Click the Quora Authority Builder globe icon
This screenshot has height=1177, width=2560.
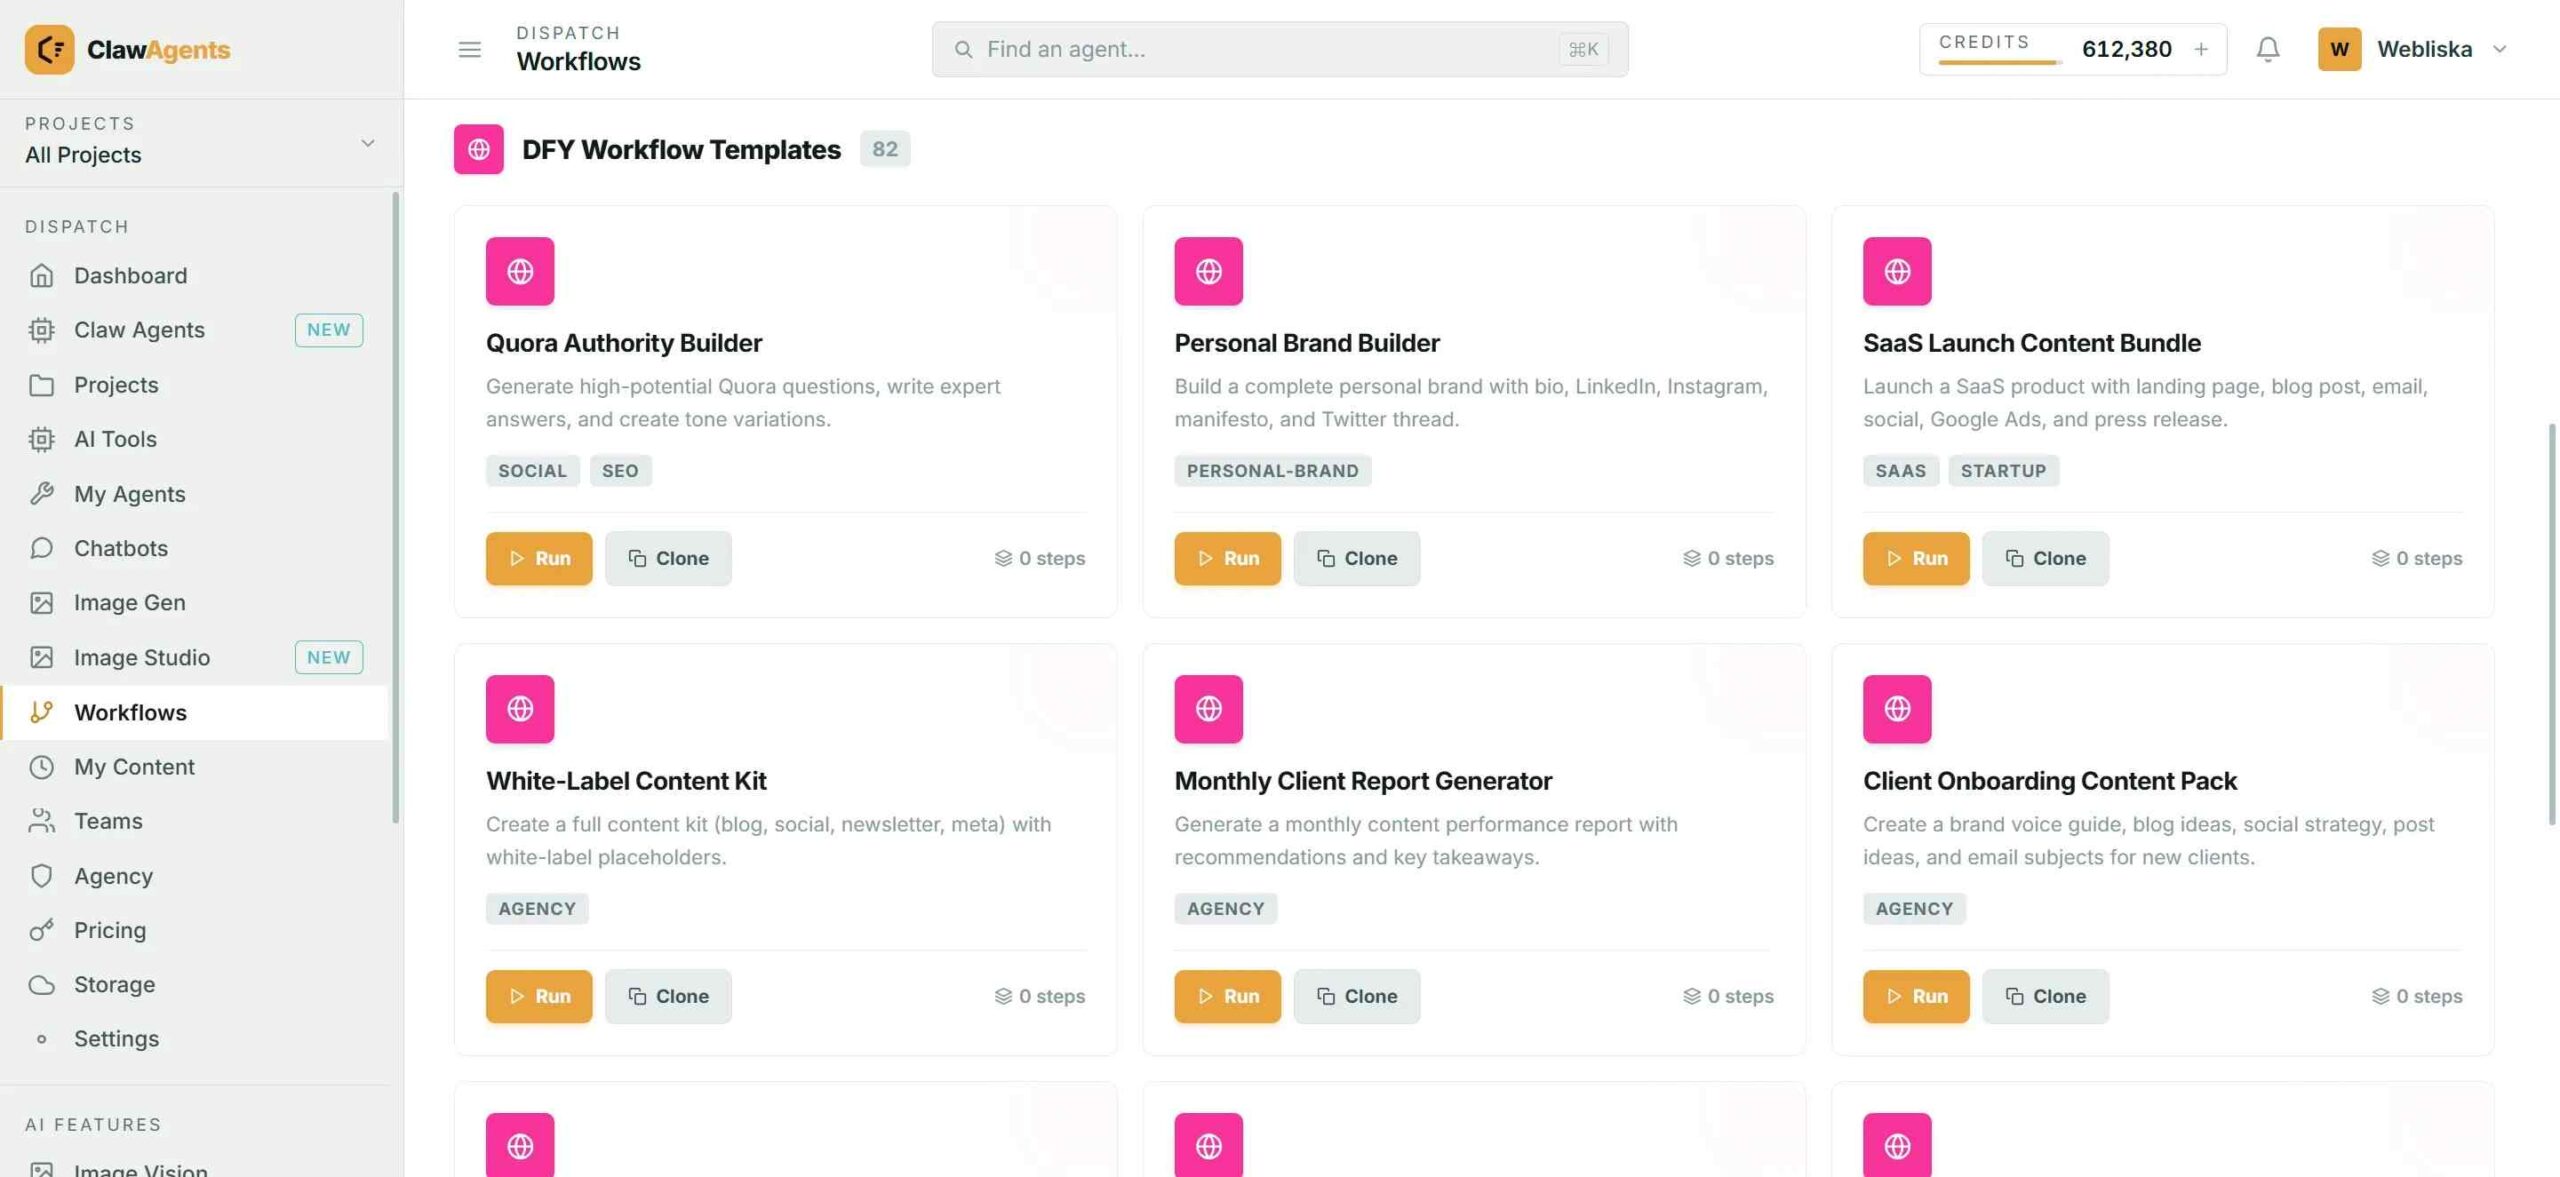(x=520, y=271)
